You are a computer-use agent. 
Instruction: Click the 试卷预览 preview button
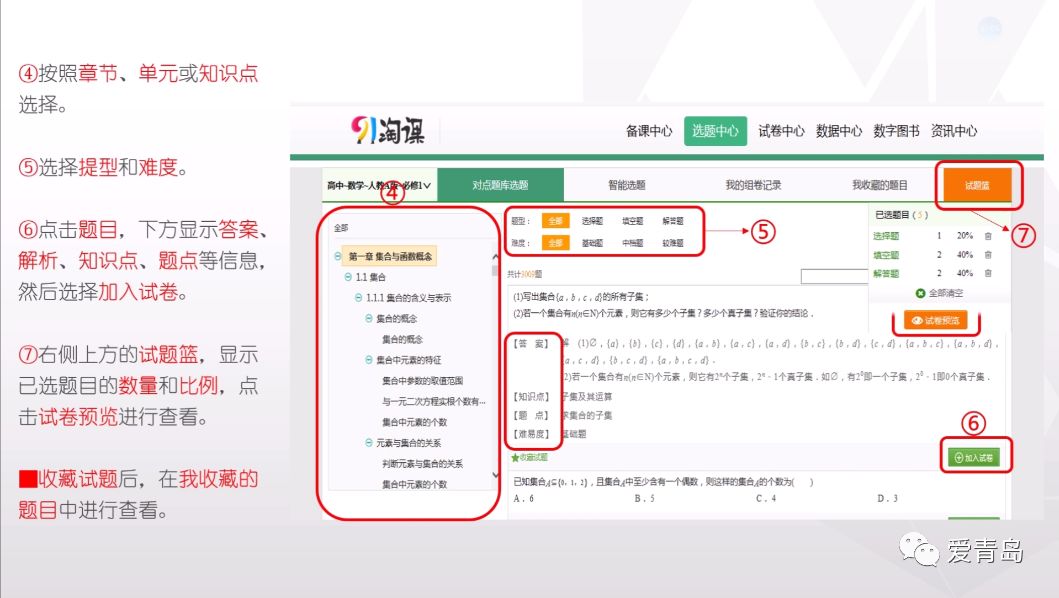point(935,320)
